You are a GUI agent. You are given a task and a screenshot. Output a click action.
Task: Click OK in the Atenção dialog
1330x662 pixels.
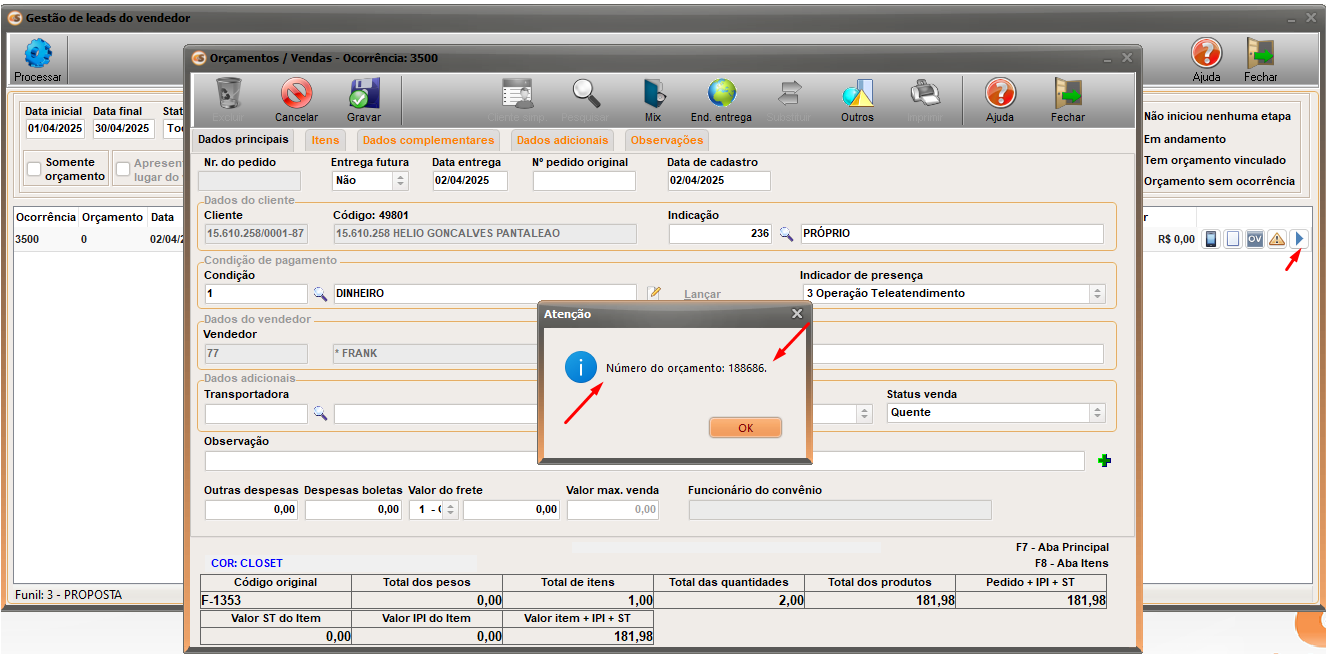(745, 427)
